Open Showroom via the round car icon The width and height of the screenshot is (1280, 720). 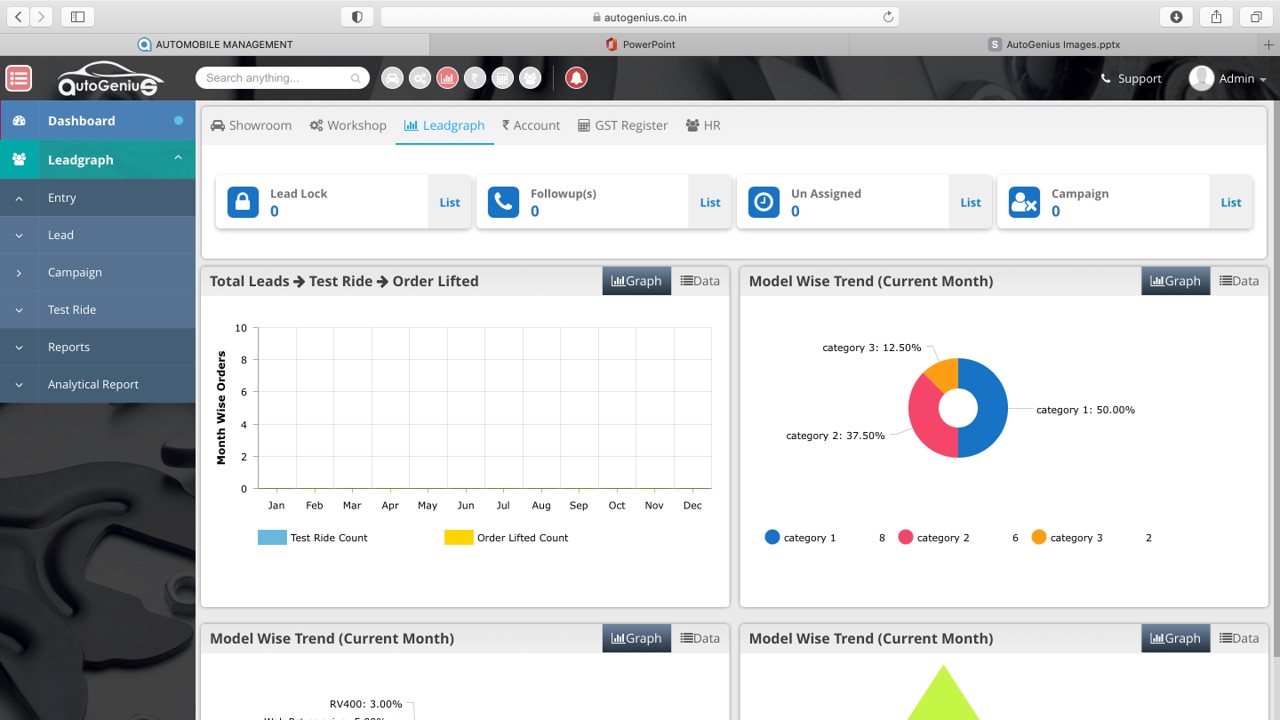393,78
